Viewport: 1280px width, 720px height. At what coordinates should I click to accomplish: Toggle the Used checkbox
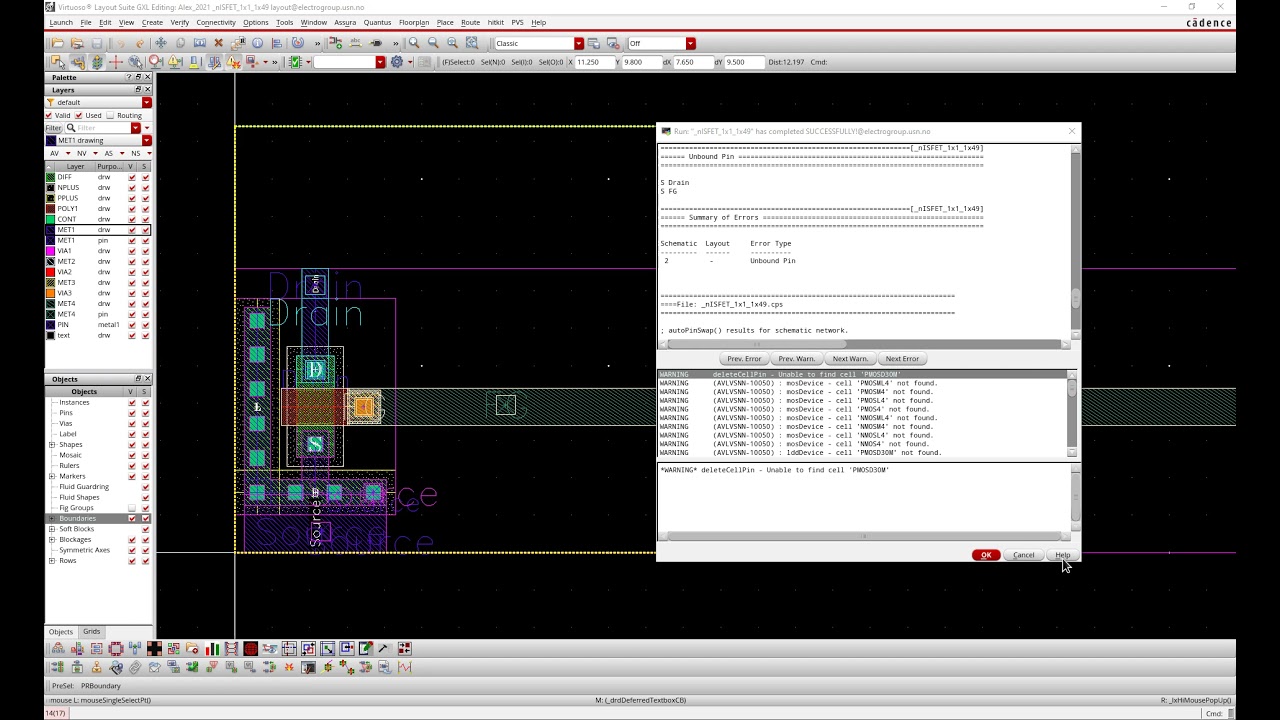click(x=79, y=115)
